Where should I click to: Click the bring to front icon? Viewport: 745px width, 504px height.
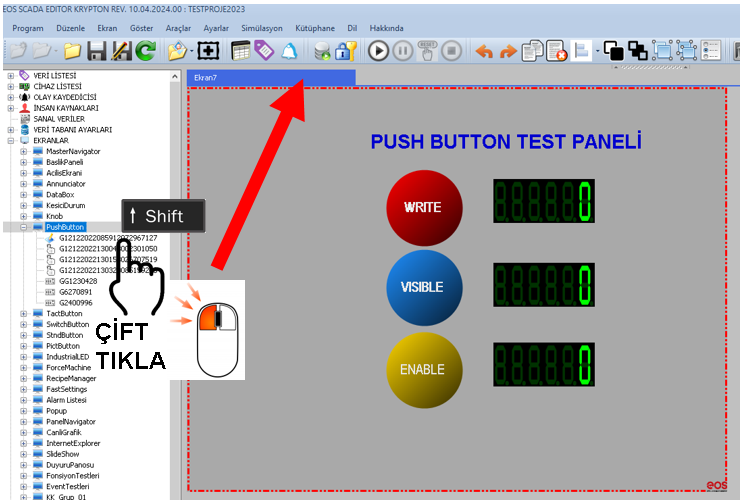(x=613, y=50)
